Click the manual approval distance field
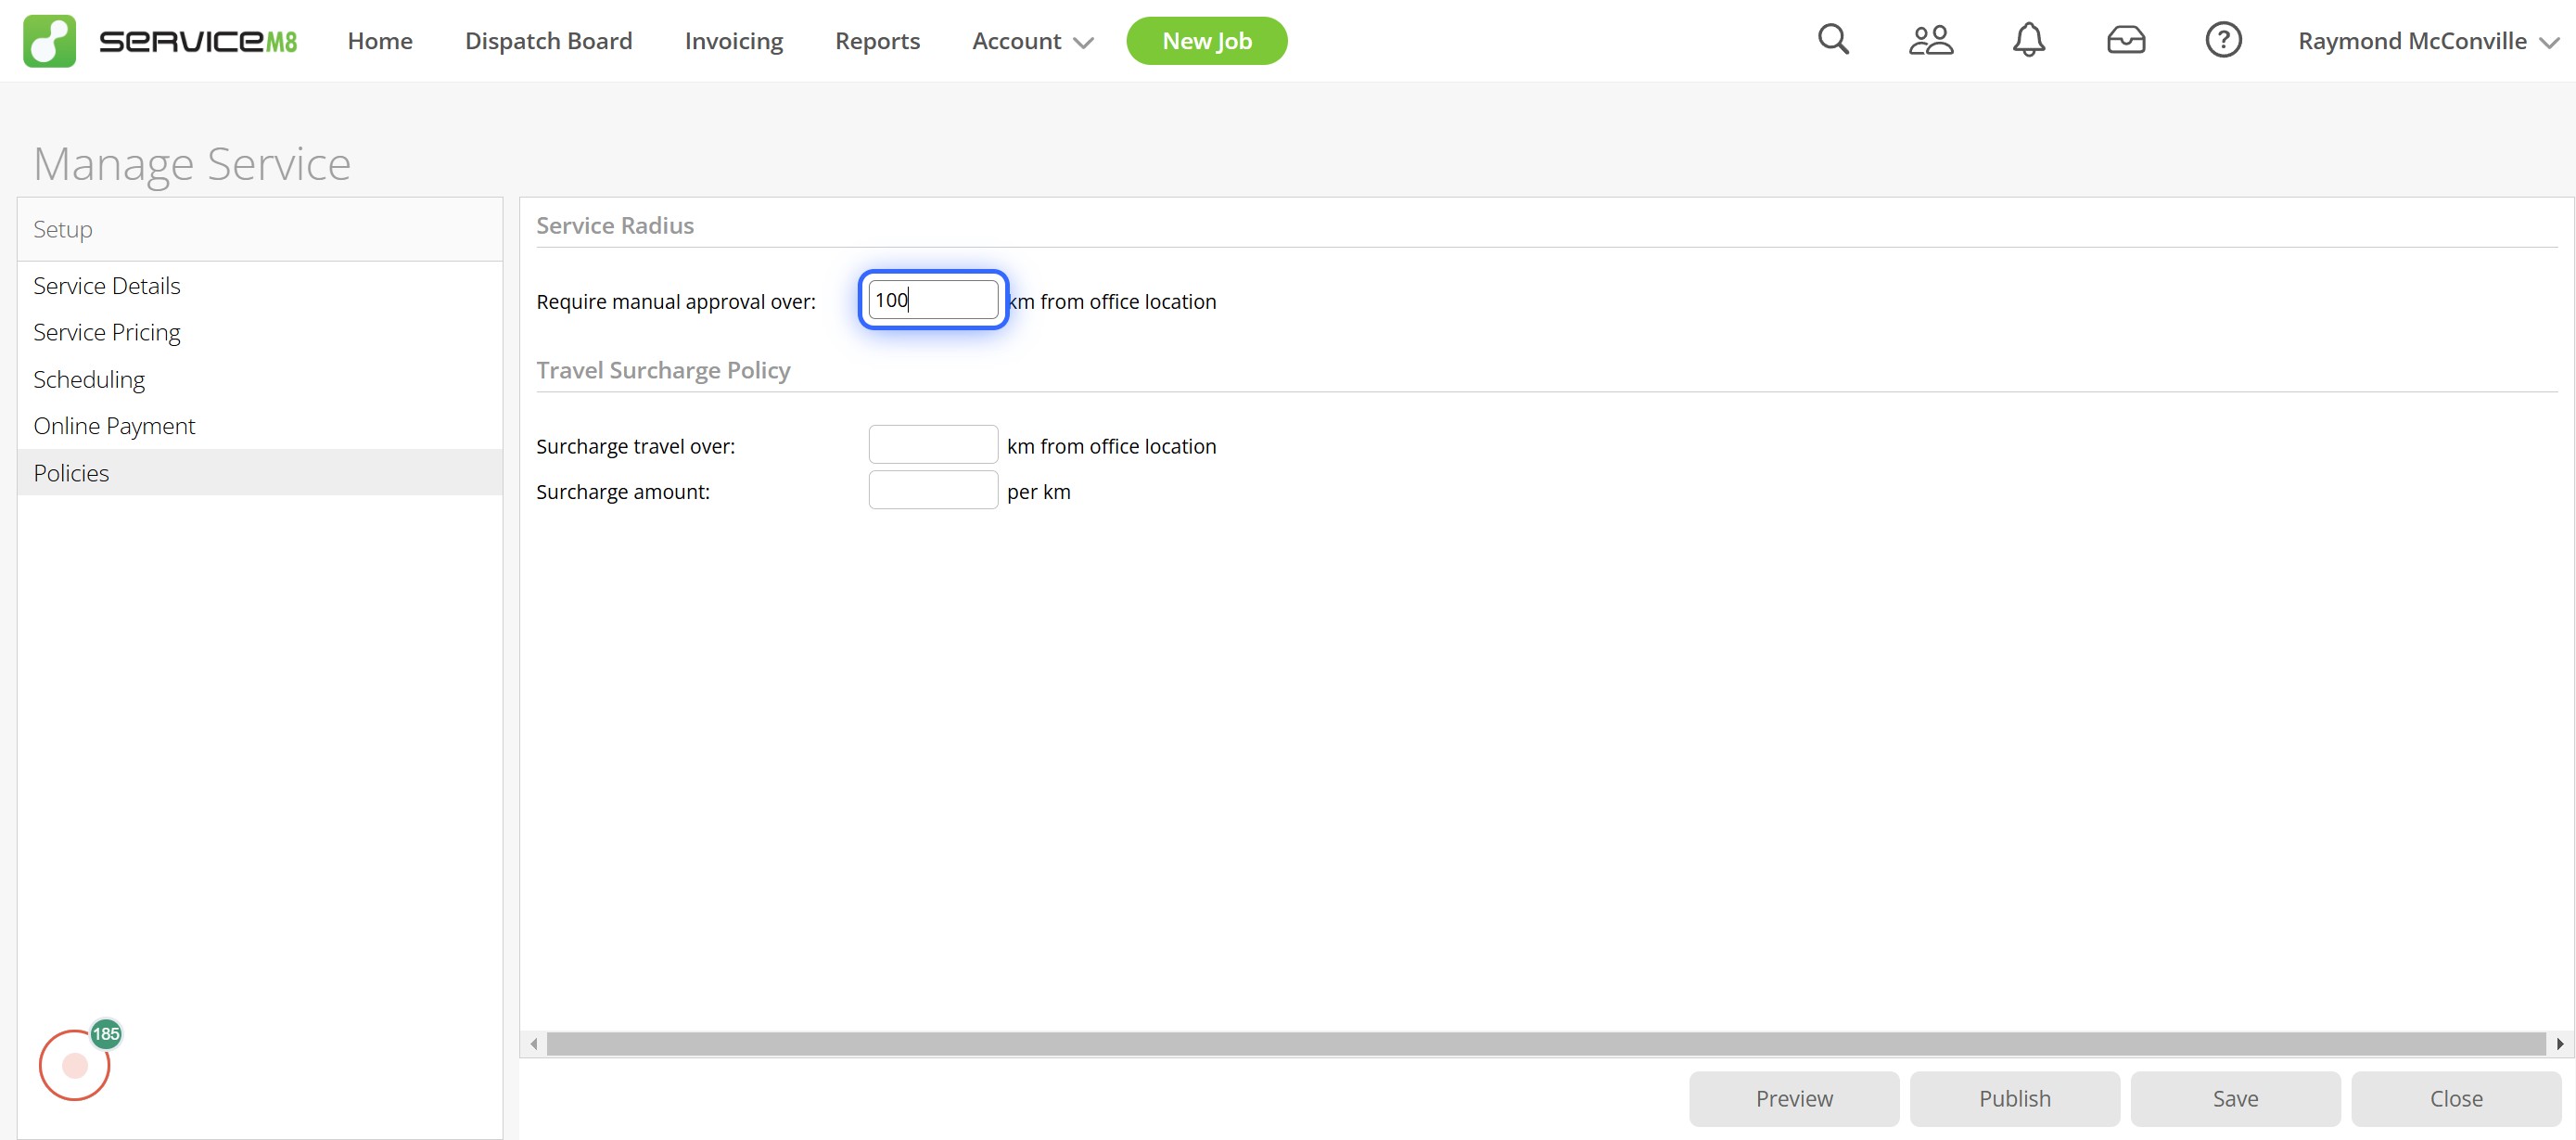This screenshot has width=2576, height=1140. [x=932, y=300]
